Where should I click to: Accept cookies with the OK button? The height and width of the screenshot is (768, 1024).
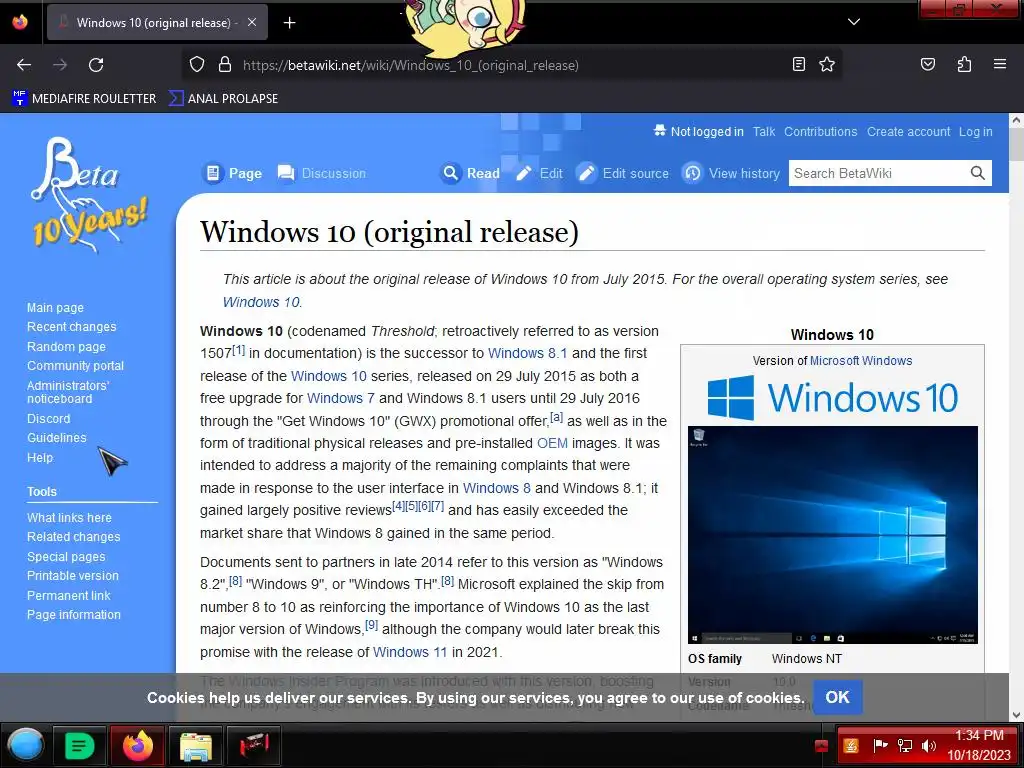[837, 697]
